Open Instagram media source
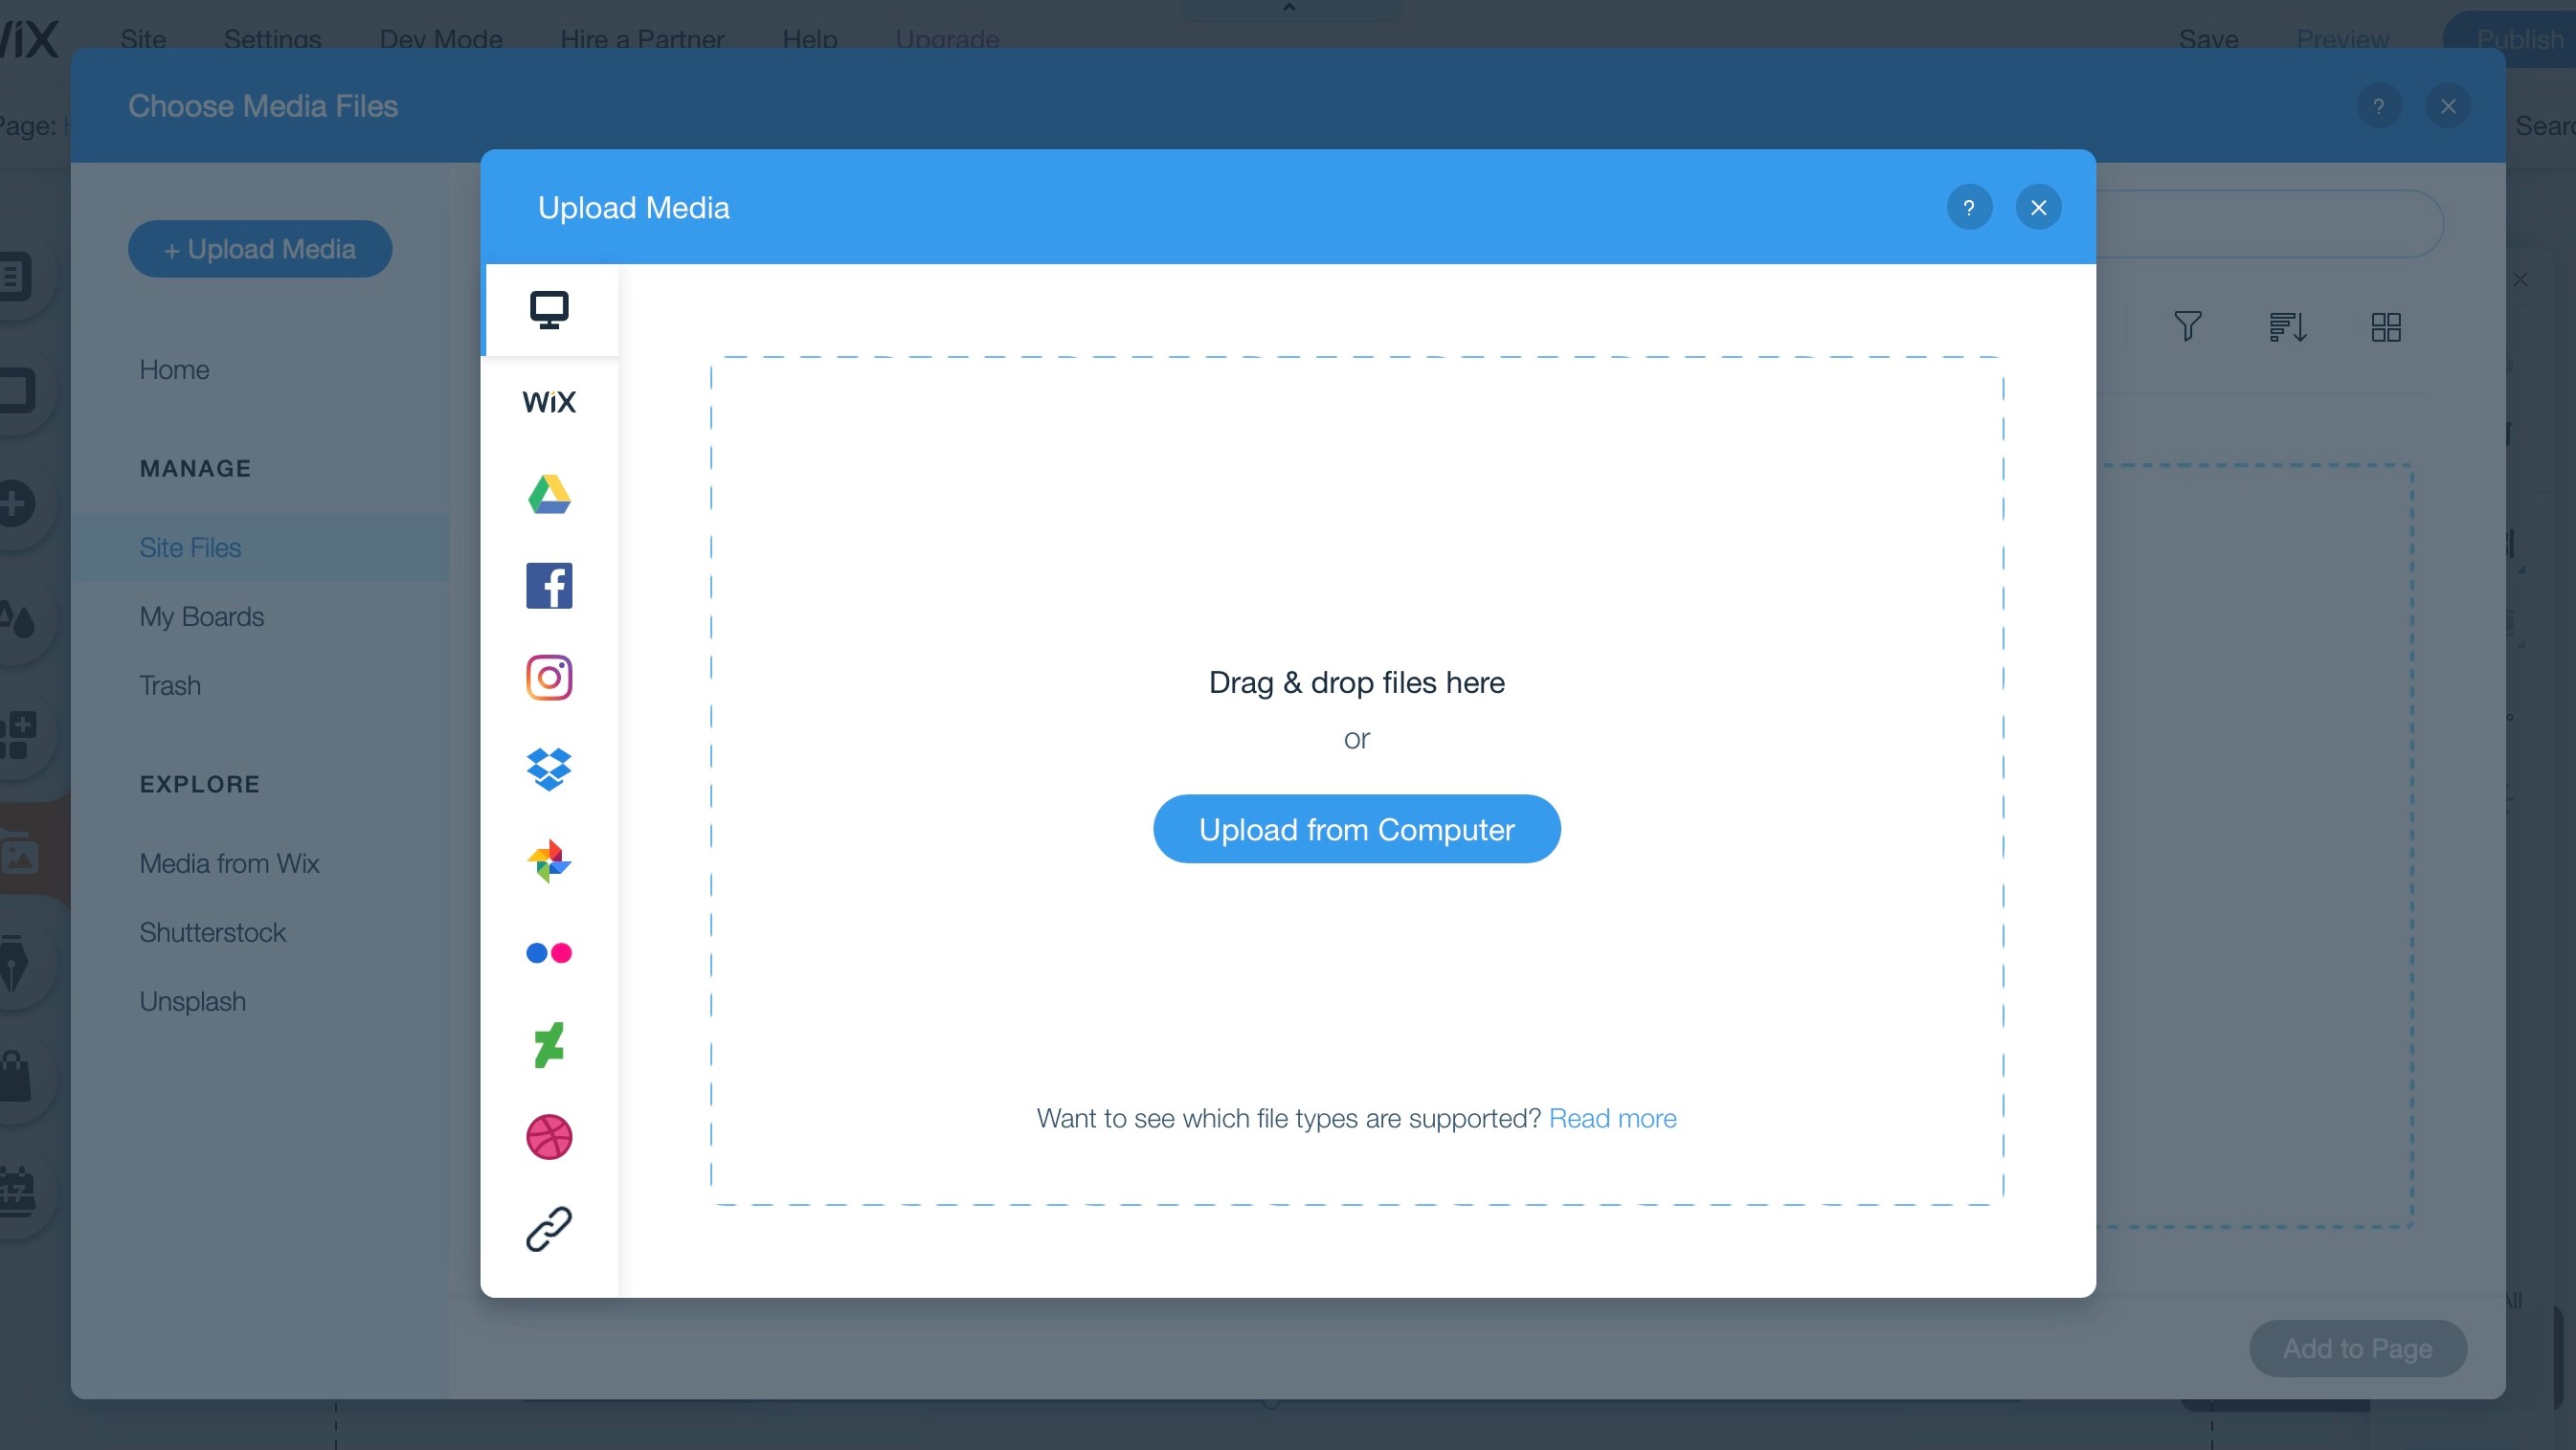Screen dimensions: 2576x1450 tap(550, 678)
